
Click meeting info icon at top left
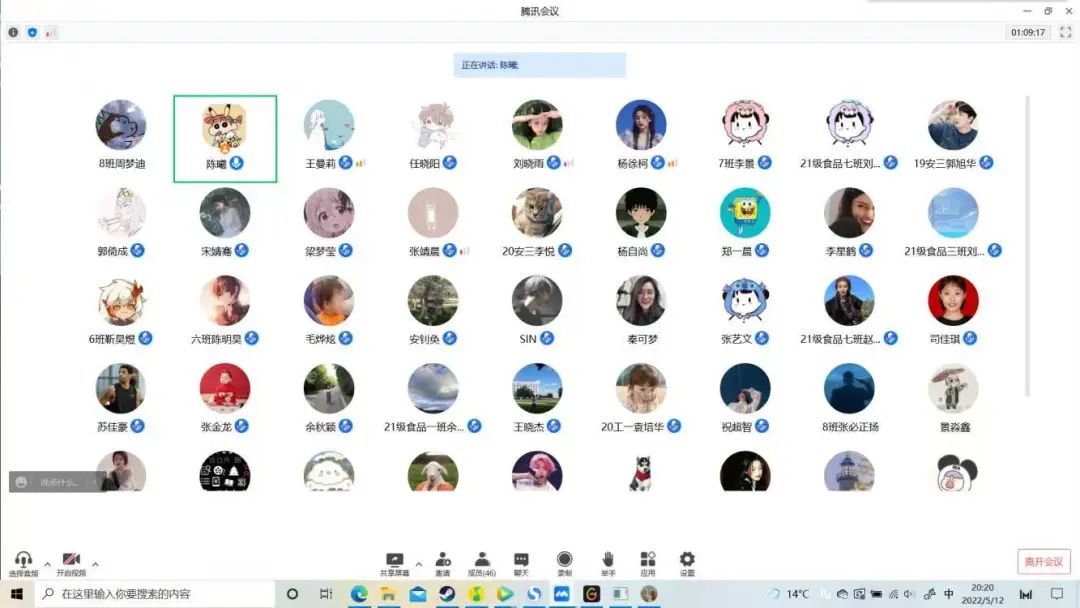13,32
